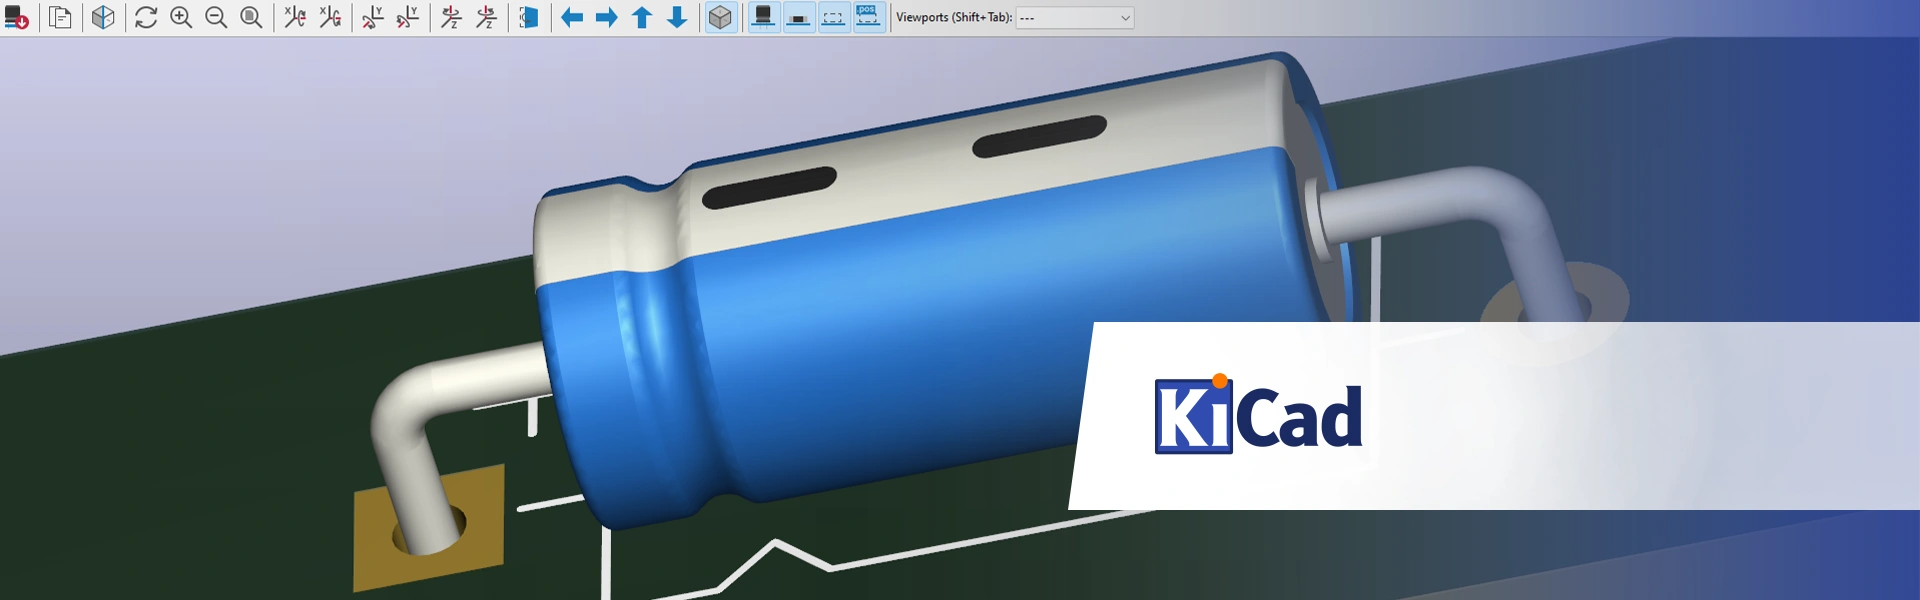Pan the board left with left arrow
The height and width of the screenshot is (600, 1920).
pyautogui.click(x=572, y=18)
